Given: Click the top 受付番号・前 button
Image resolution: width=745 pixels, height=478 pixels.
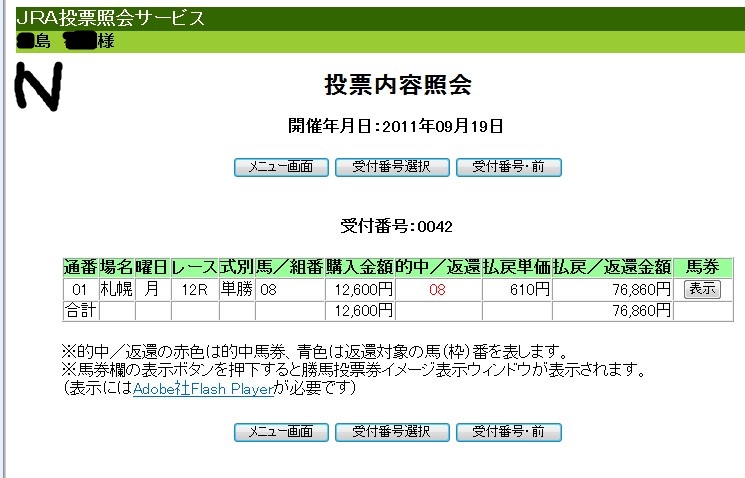Looking at the screenshot, I should pos(509,167).
